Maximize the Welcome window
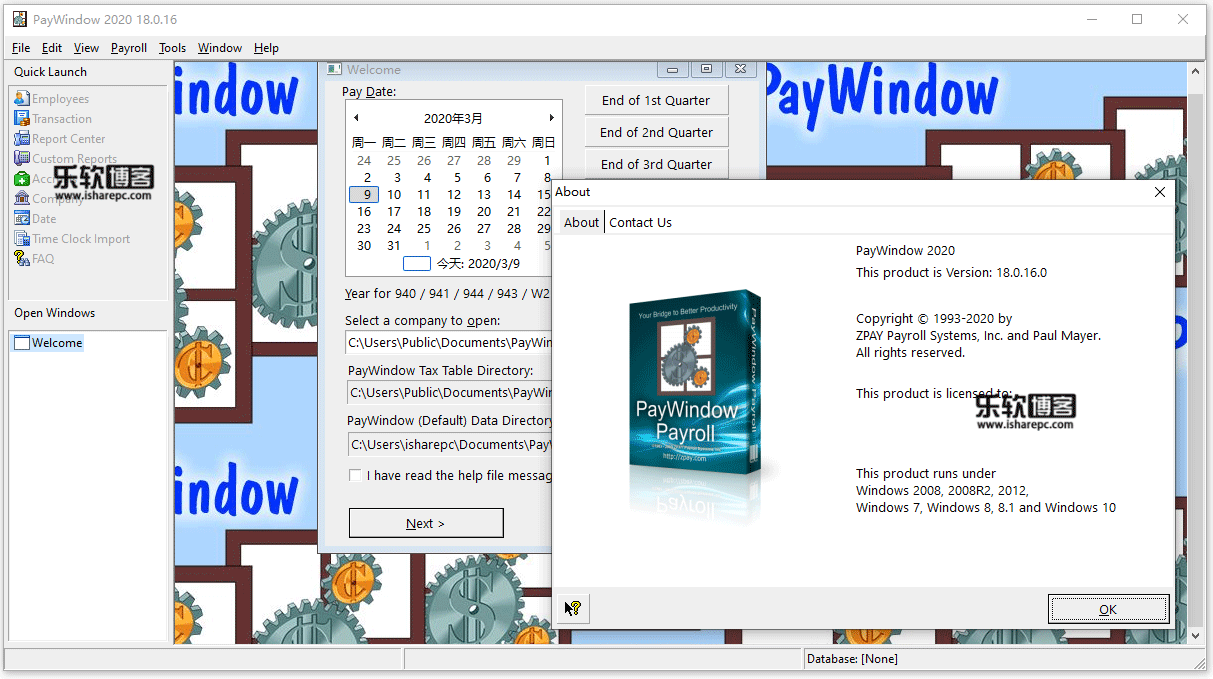Viewport: 1213px width, 679px height. coord(706,69)
